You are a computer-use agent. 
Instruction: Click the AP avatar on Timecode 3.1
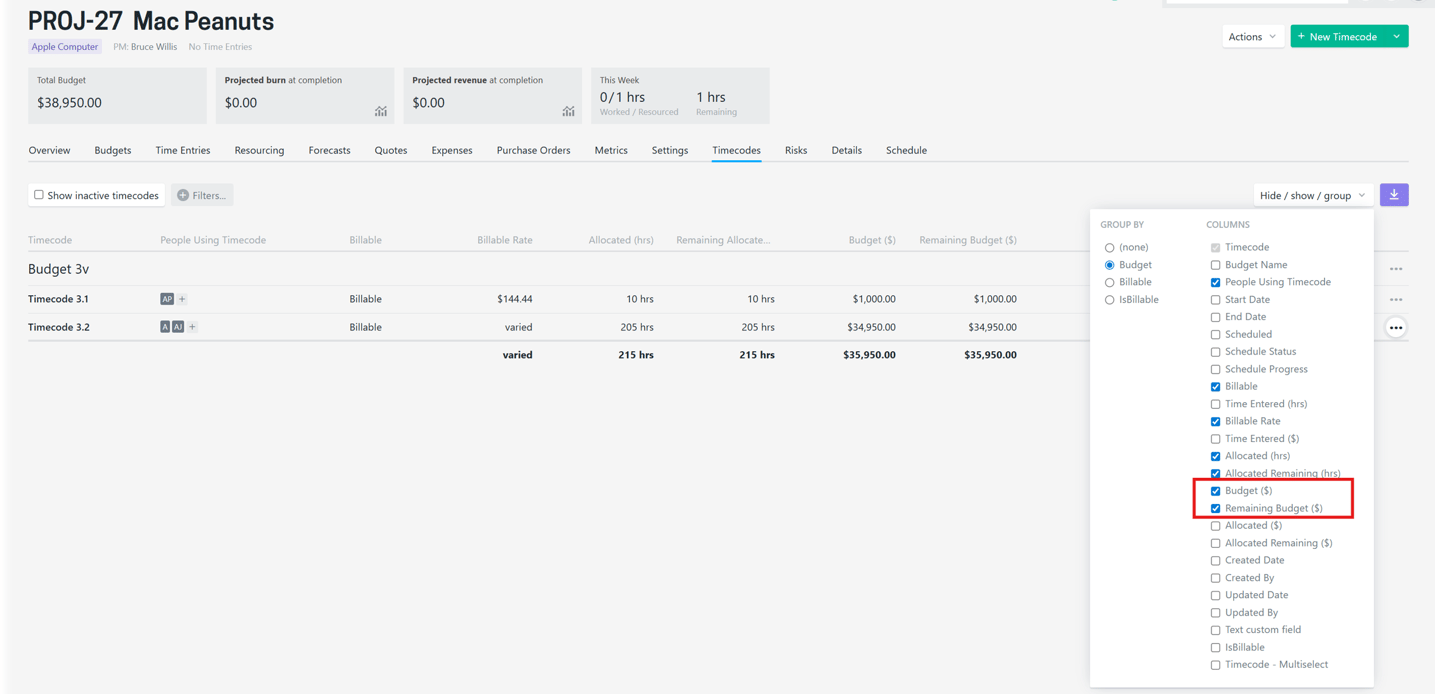pos(167,299)
